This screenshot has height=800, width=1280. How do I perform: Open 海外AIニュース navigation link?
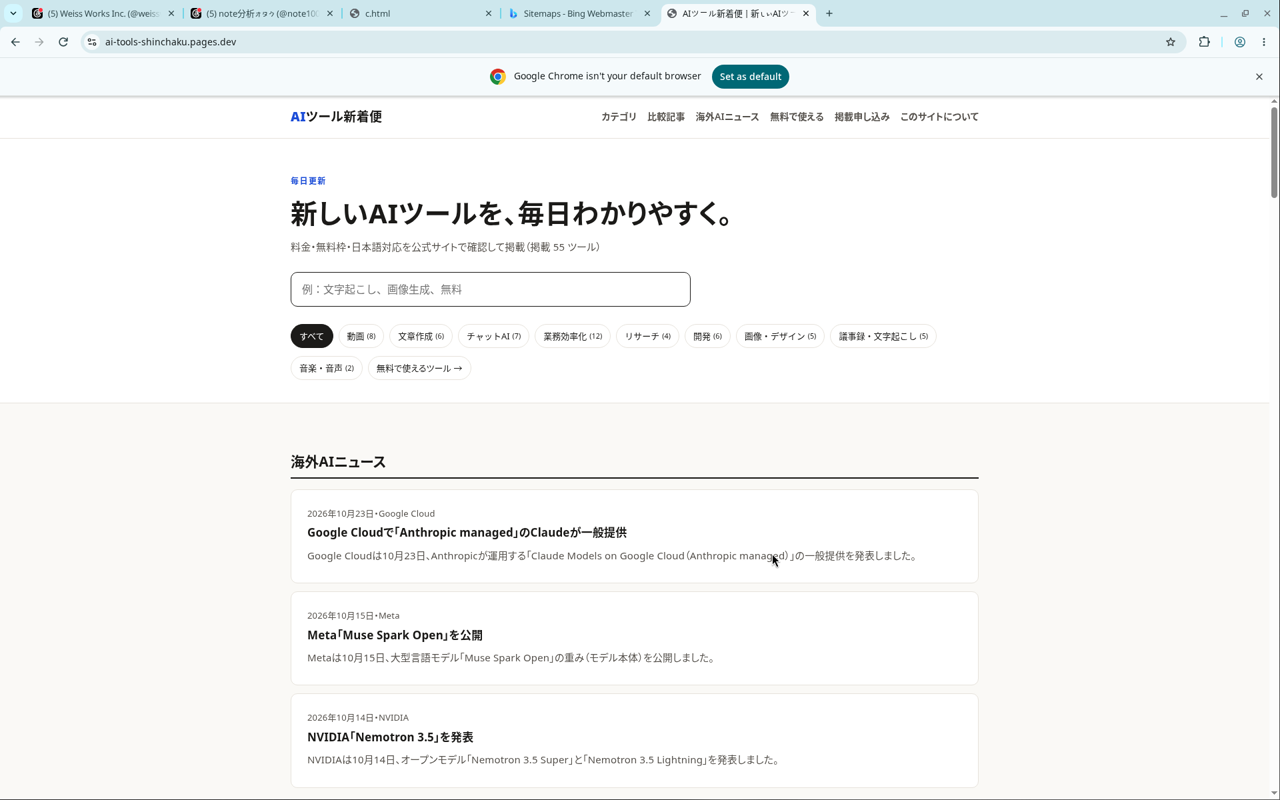pyautogui.click(x=727, y=117)
